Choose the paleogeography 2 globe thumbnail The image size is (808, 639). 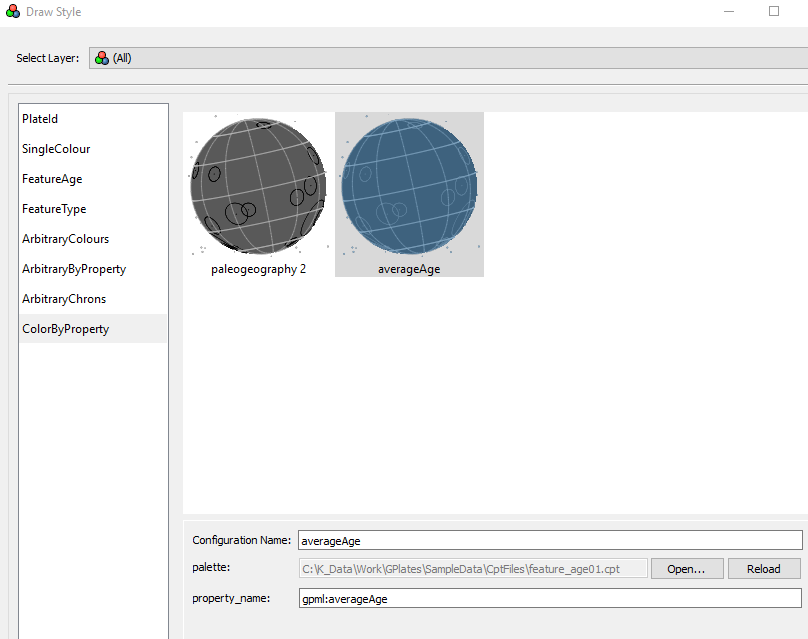[x=258, y=194]
